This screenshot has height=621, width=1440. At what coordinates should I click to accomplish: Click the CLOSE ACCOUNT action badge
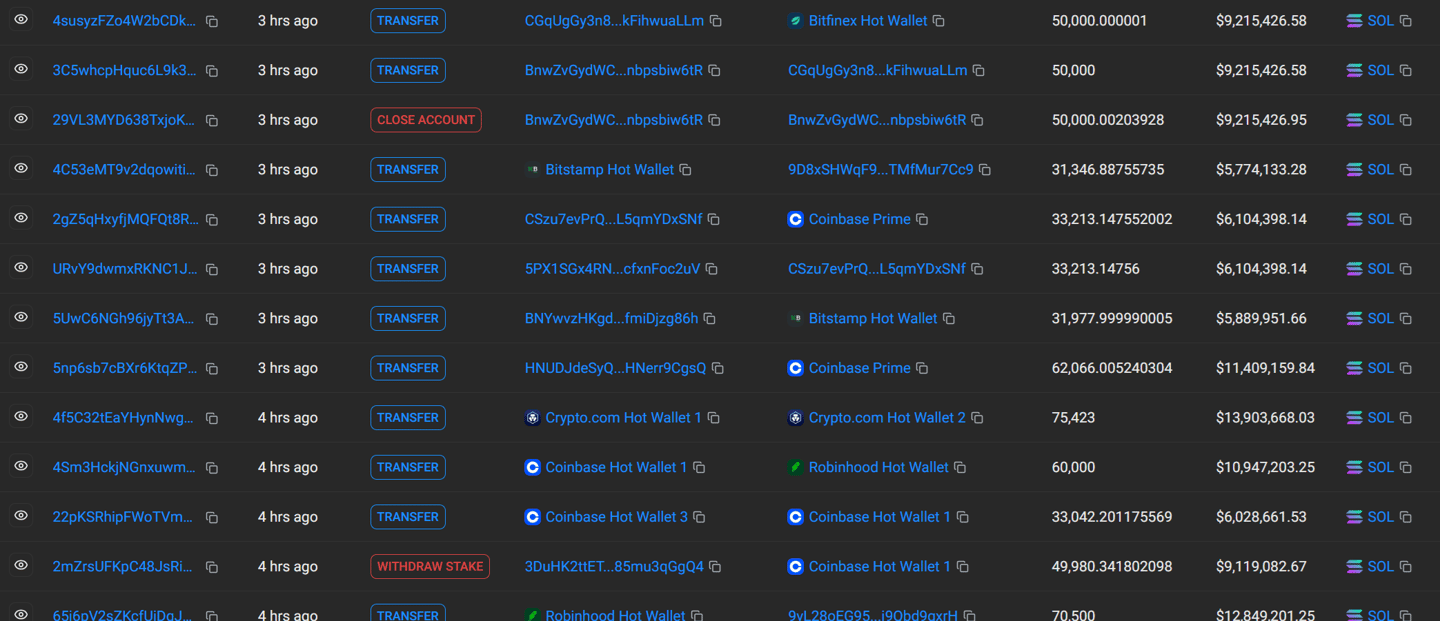426,120
